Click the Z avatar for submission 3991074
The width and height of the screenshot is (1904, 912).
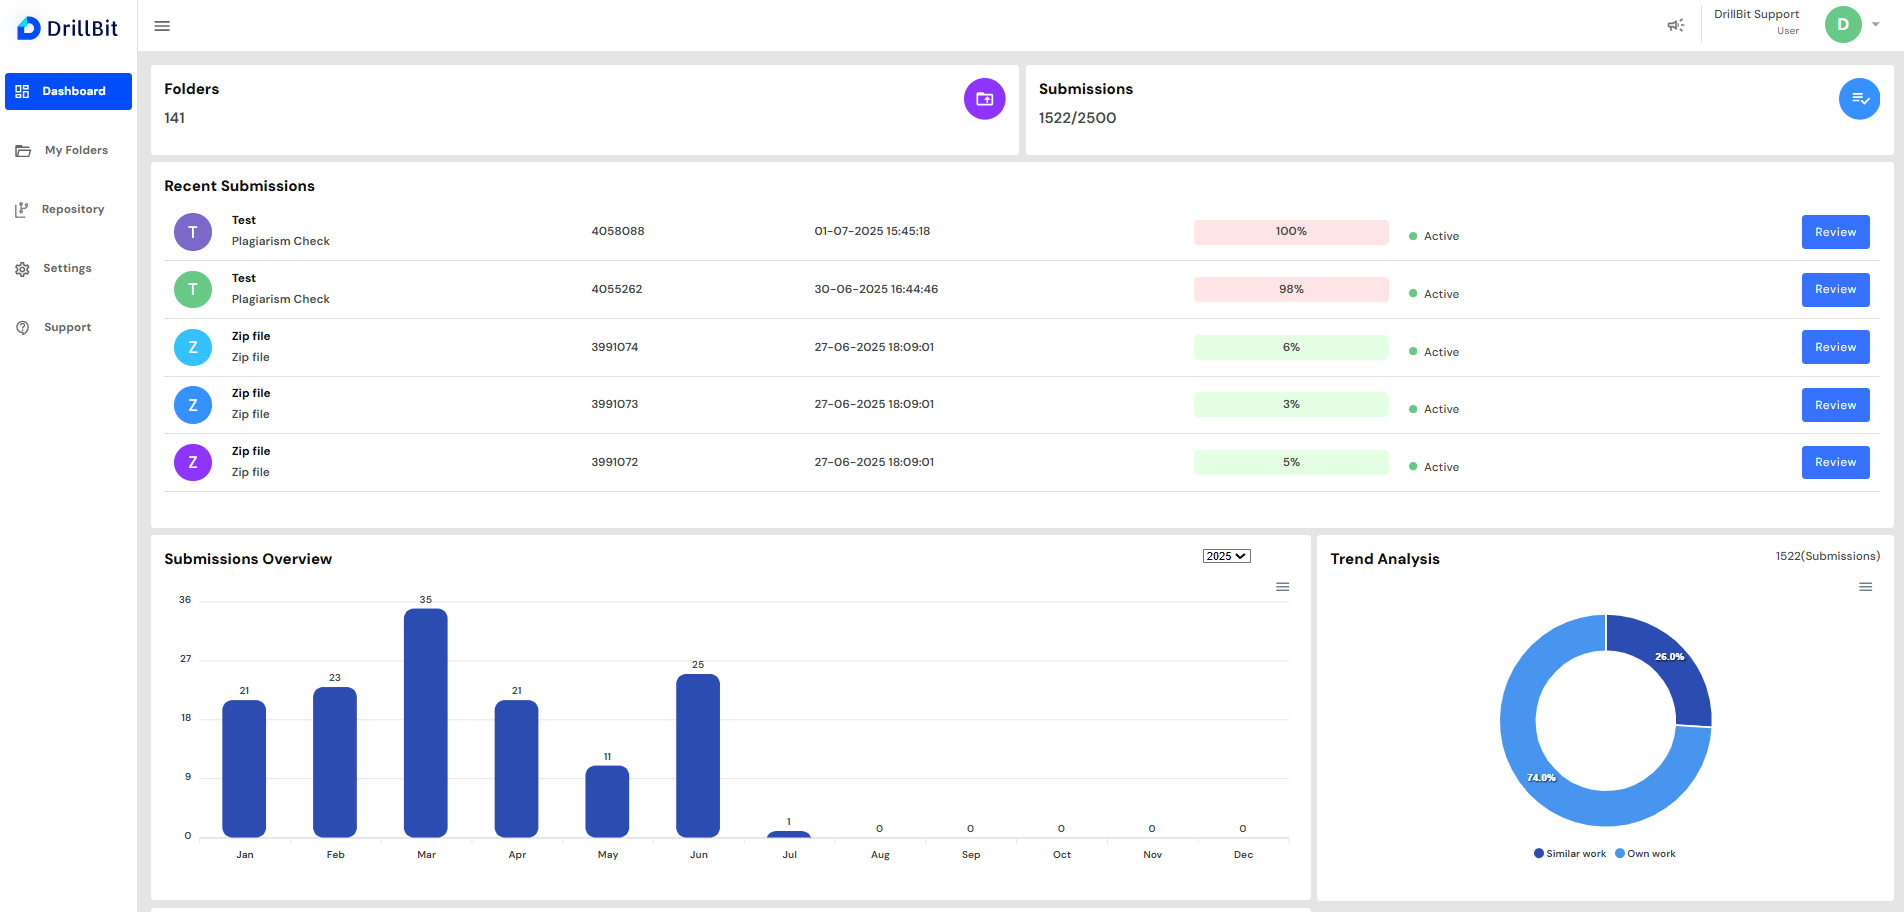(193, 347)
